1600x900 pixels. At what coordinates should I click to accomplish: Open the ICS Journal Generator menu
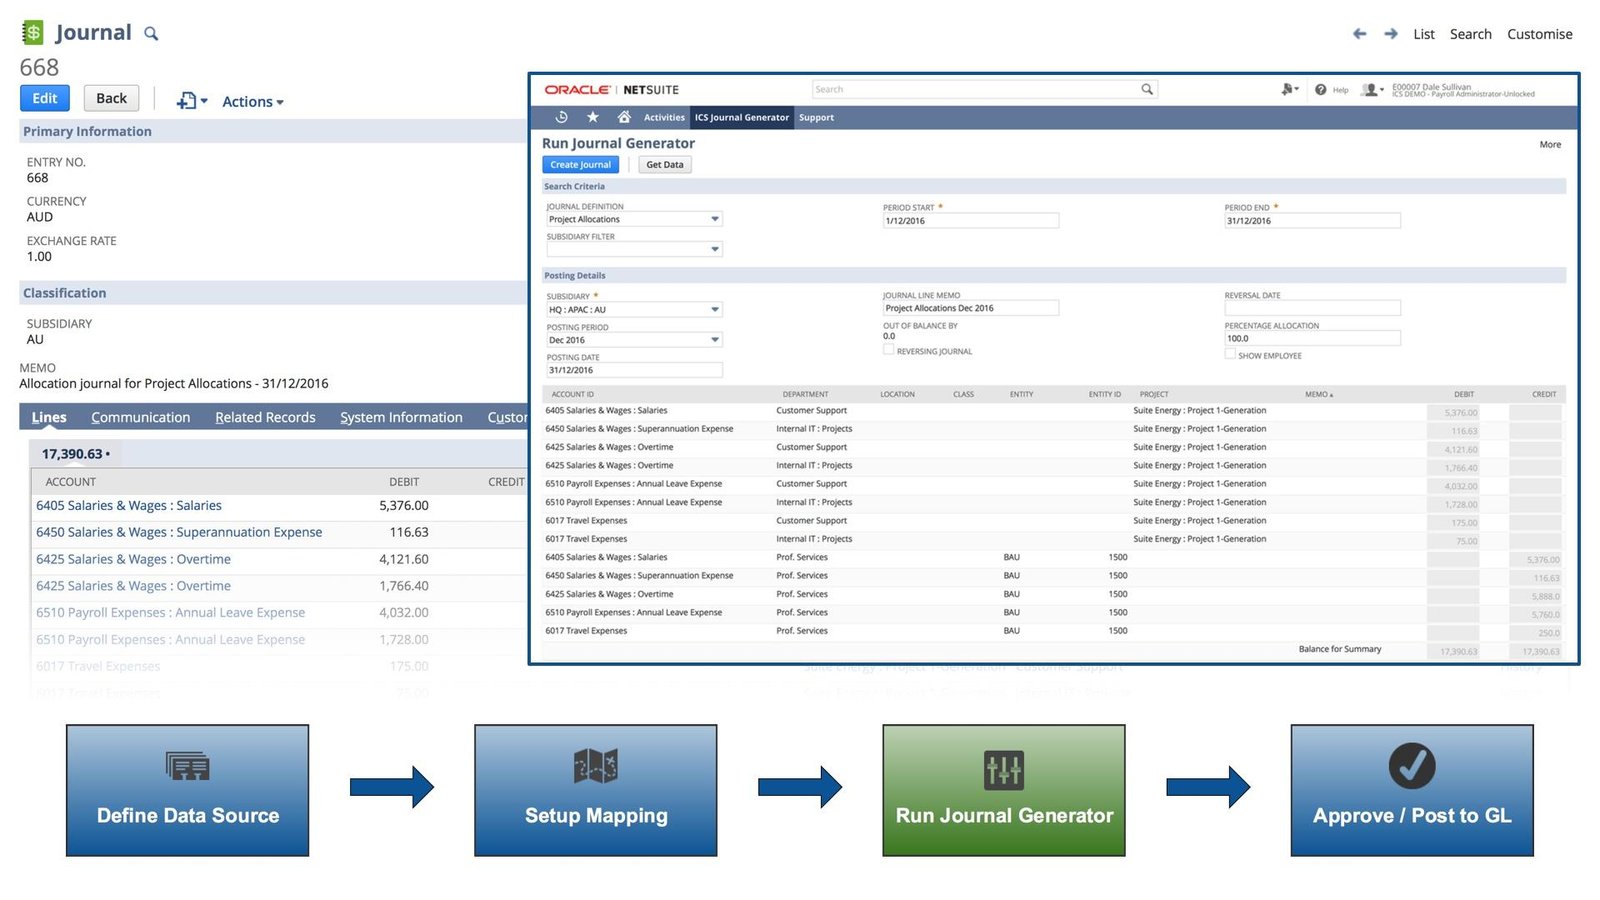[x=742, y=118]
